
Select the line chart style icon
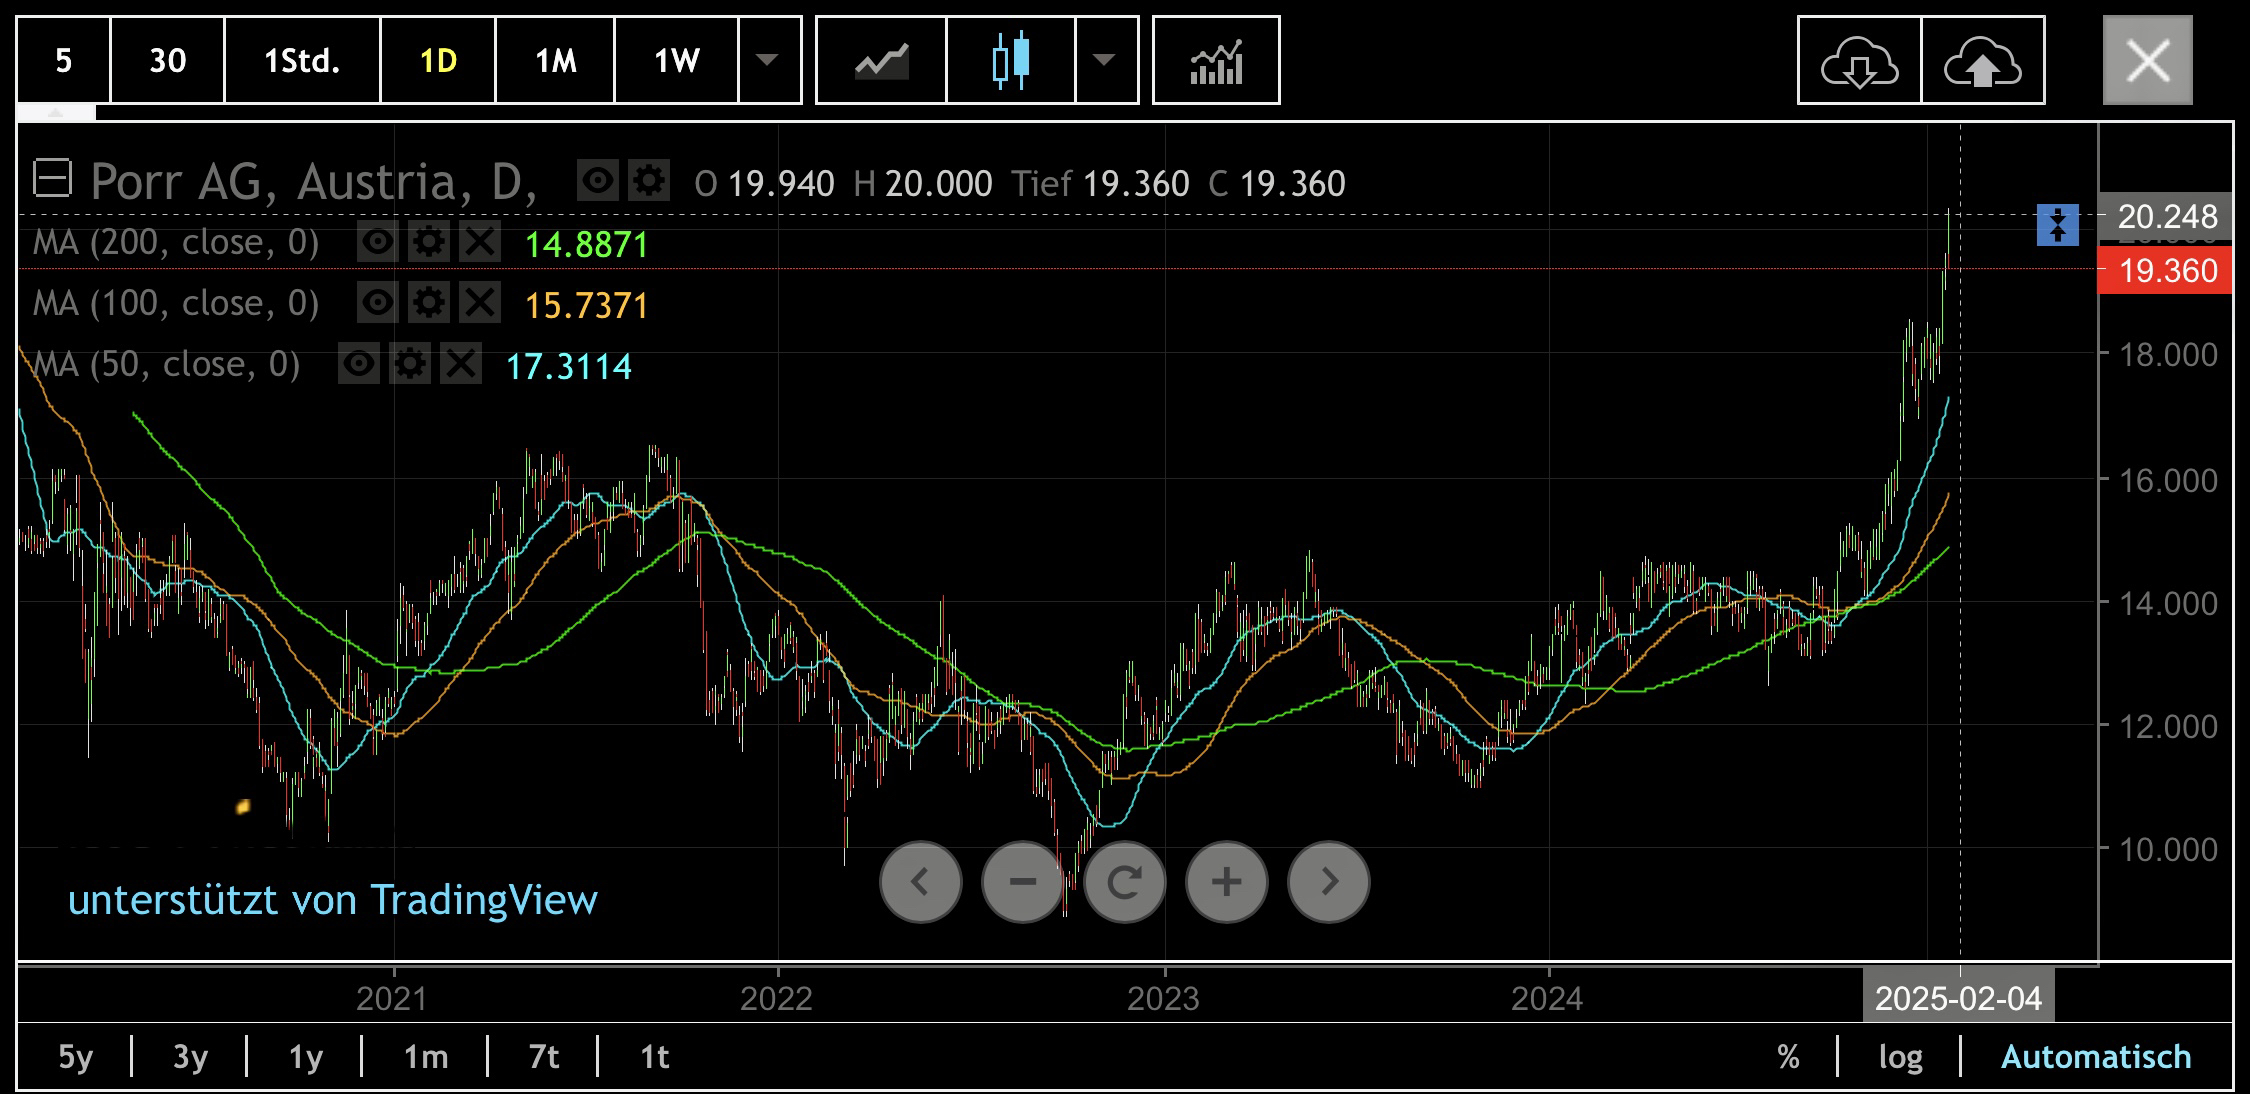click(881, 61)
